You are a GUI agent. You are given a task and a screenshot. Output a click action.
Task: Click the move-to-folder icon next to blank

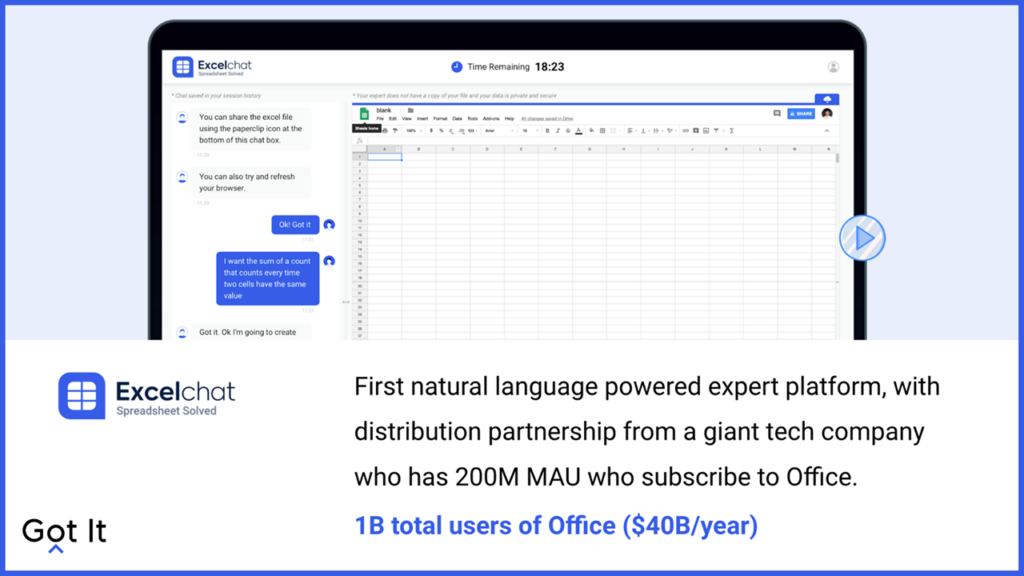click(x=411, y=110)
